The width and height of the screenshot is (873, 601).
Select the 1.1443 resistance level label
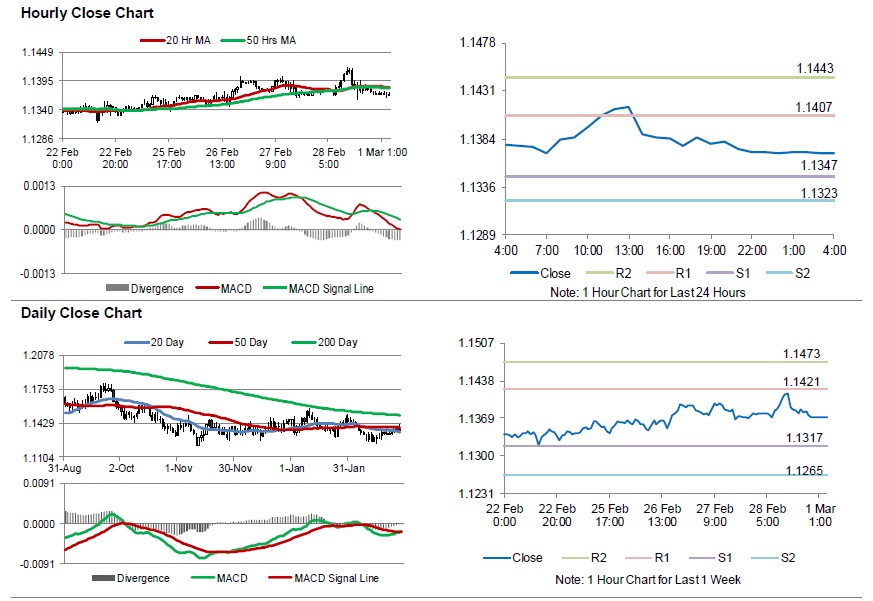coord(816,68)
